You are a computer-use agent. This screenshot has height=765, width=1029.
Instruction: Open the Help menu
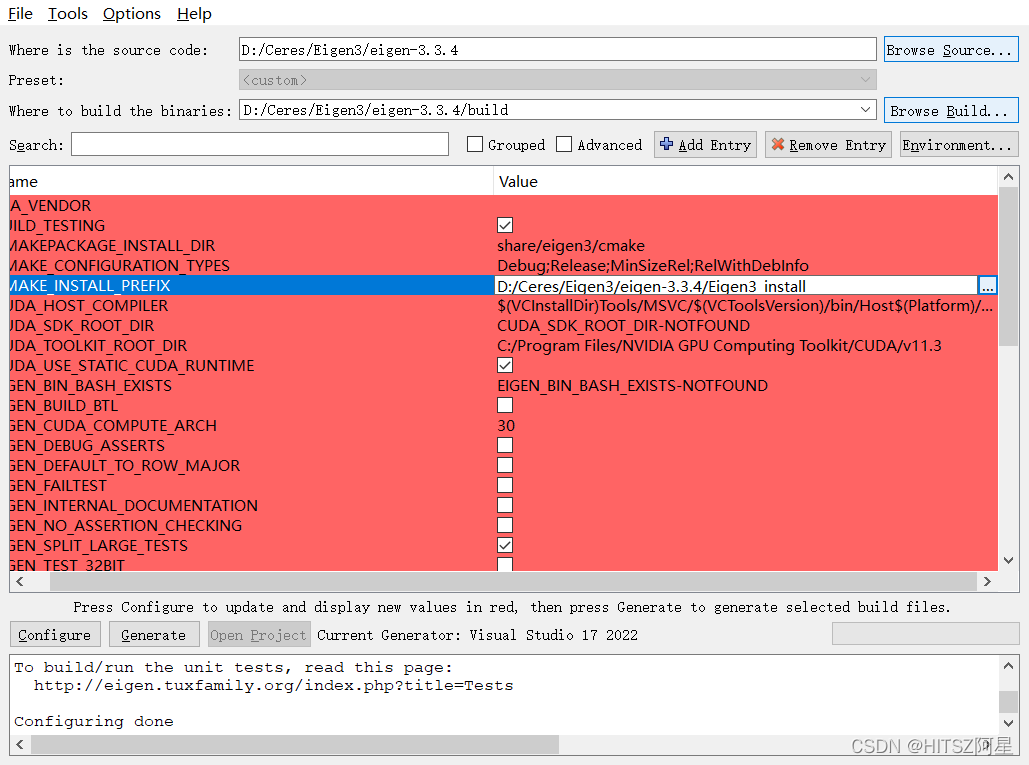click(x=194, y=14)
